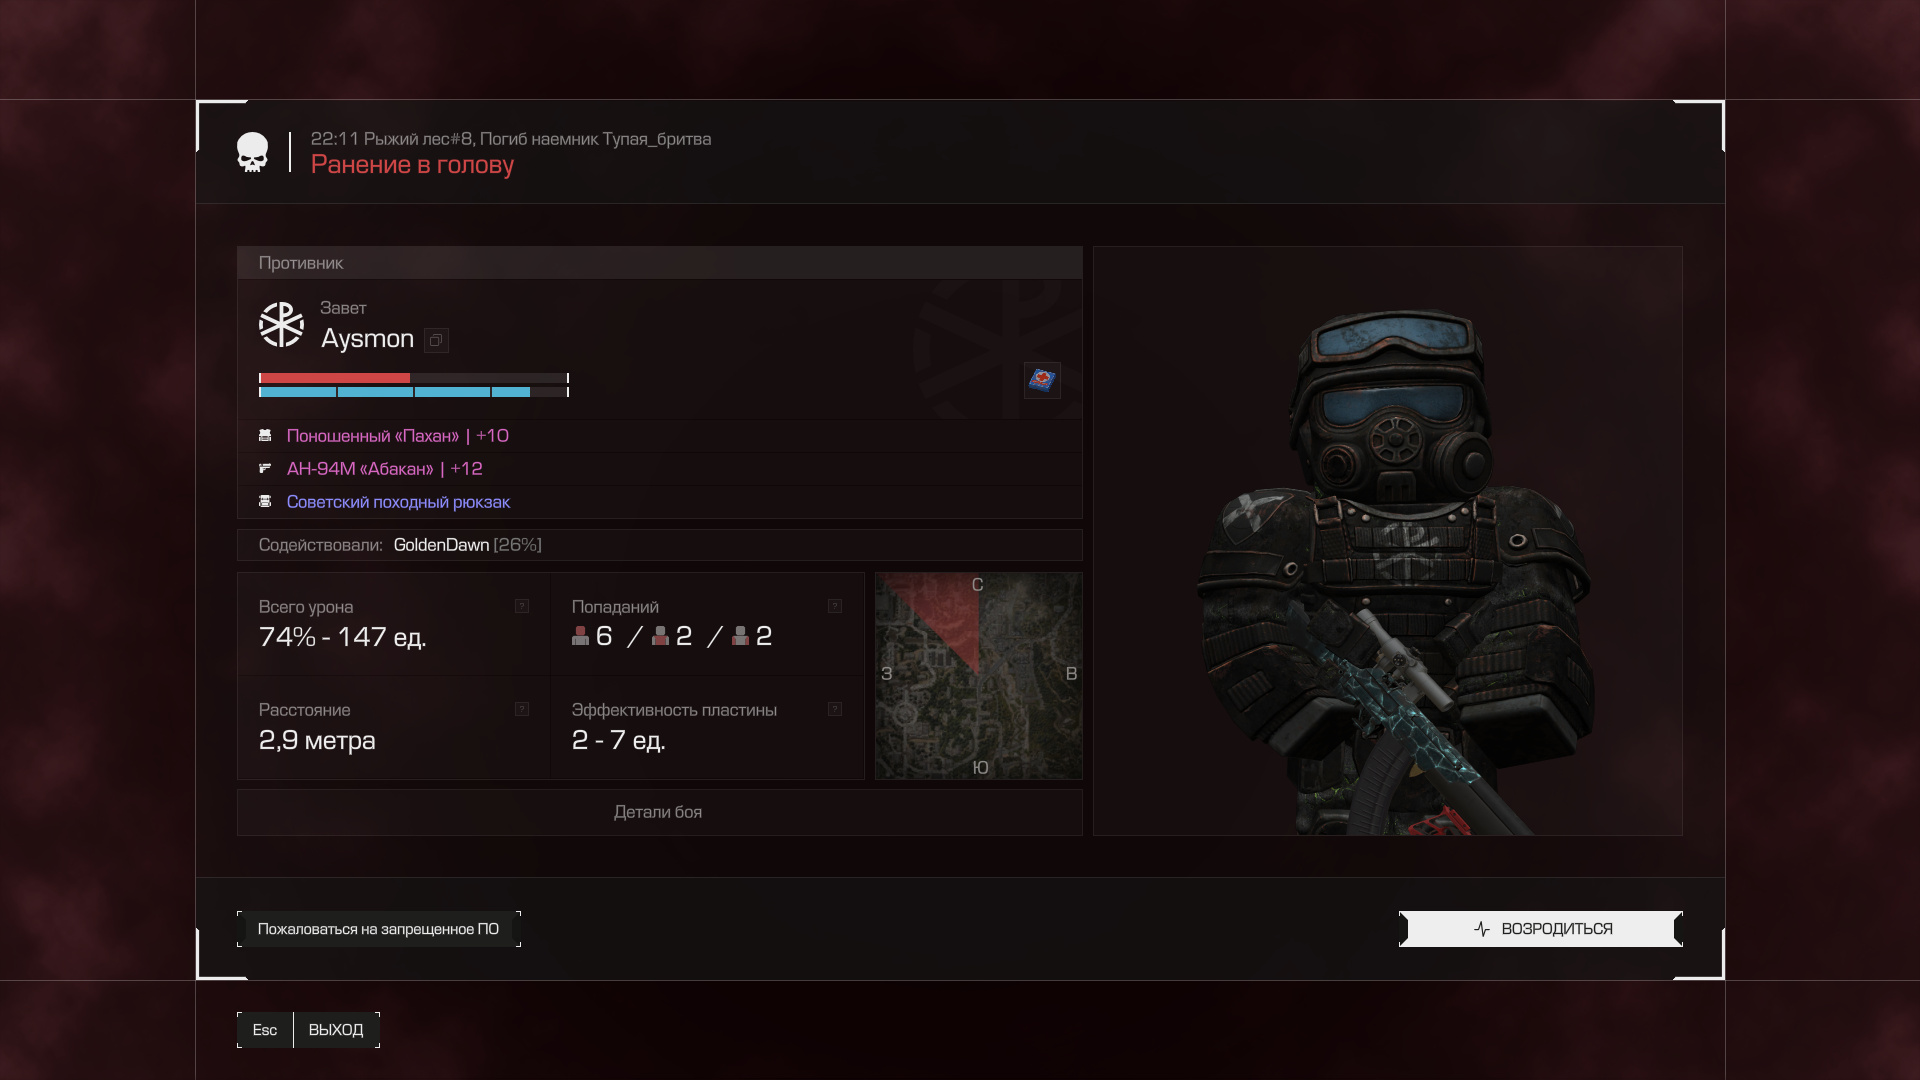Click the Возродиться respawn button
The height and width of the screenshot is (1080, 1920).
(x=1540, y=929)
